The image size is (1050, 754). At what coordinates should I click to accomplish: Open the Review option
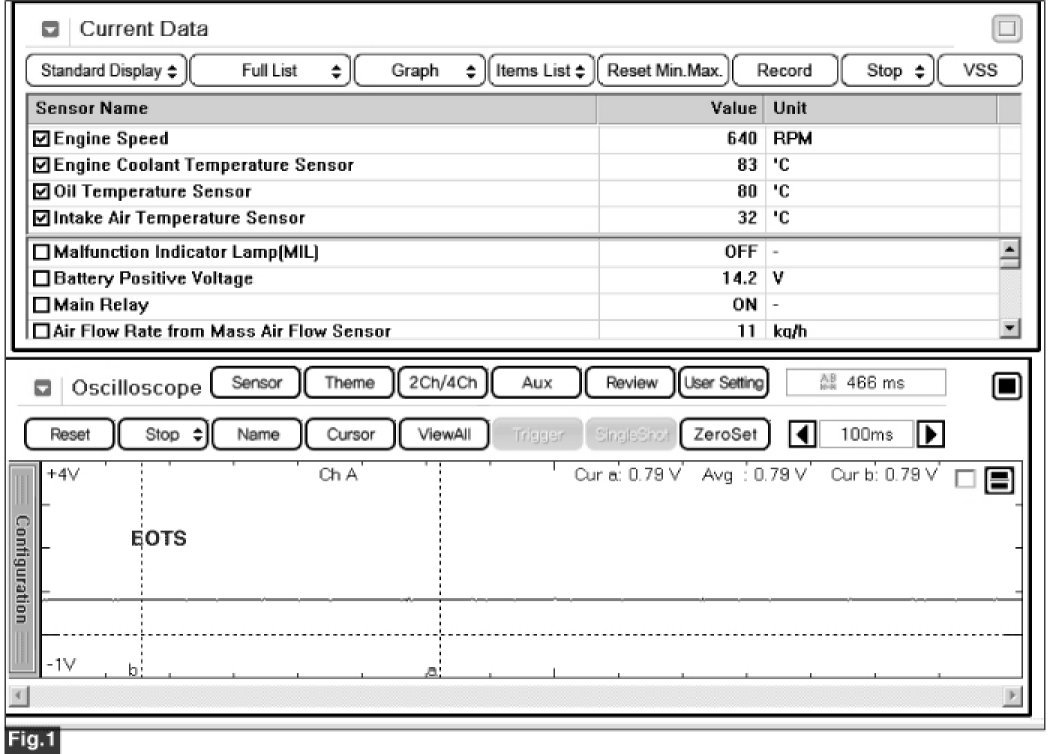pos(631,382)
